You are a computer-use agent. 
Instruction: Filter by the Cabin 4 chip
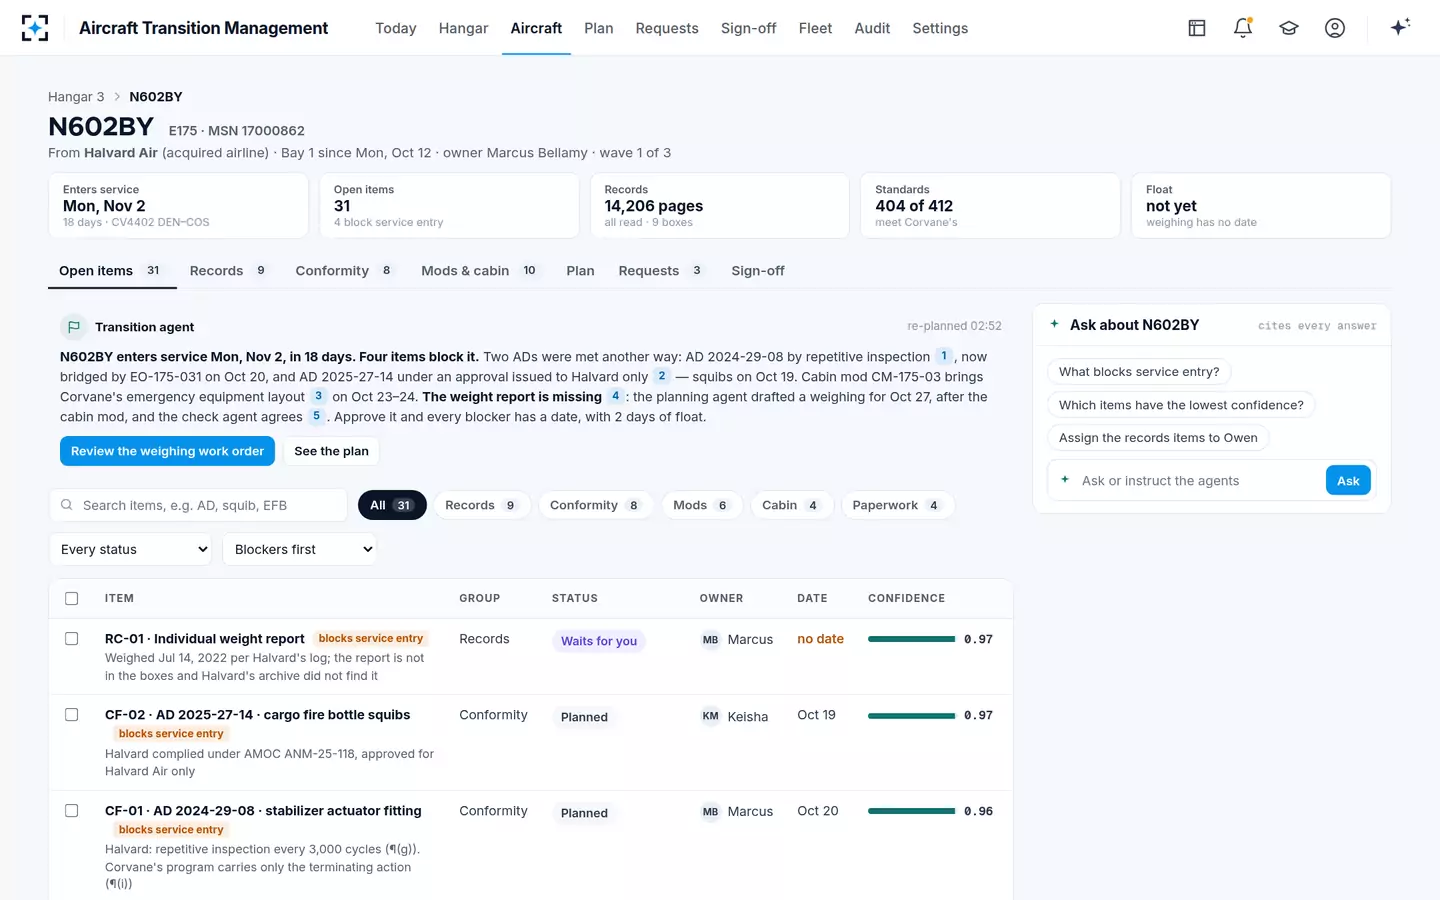(791, 505)
